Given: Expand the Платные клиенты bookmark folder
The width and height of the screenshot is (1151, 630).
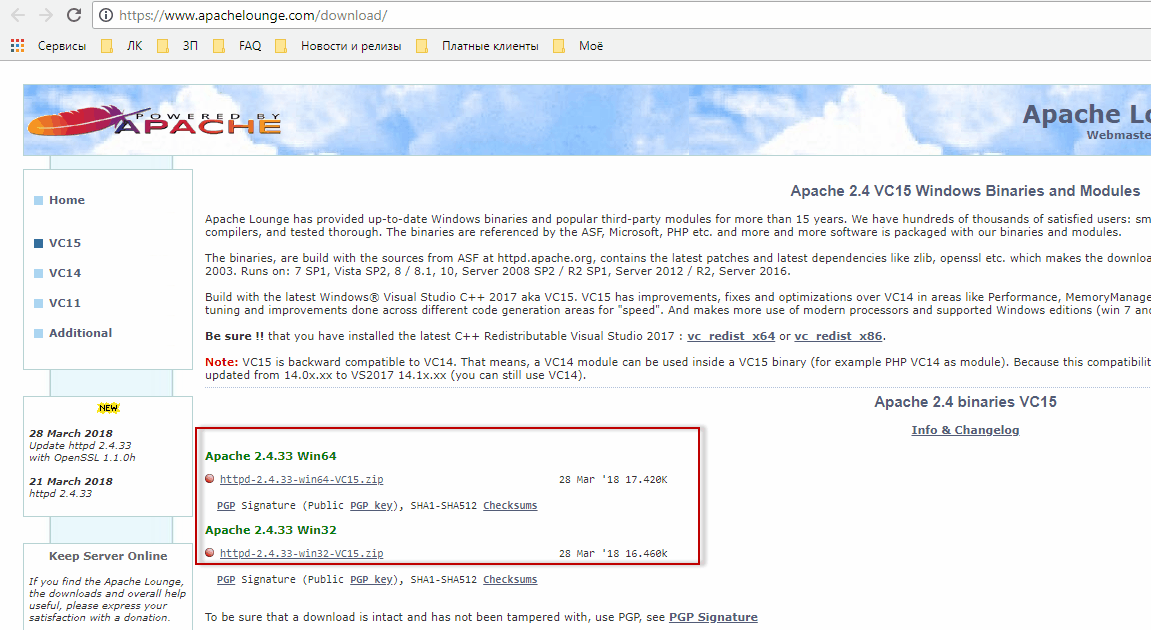Looking at the screenshot, I should click(477, 46).
